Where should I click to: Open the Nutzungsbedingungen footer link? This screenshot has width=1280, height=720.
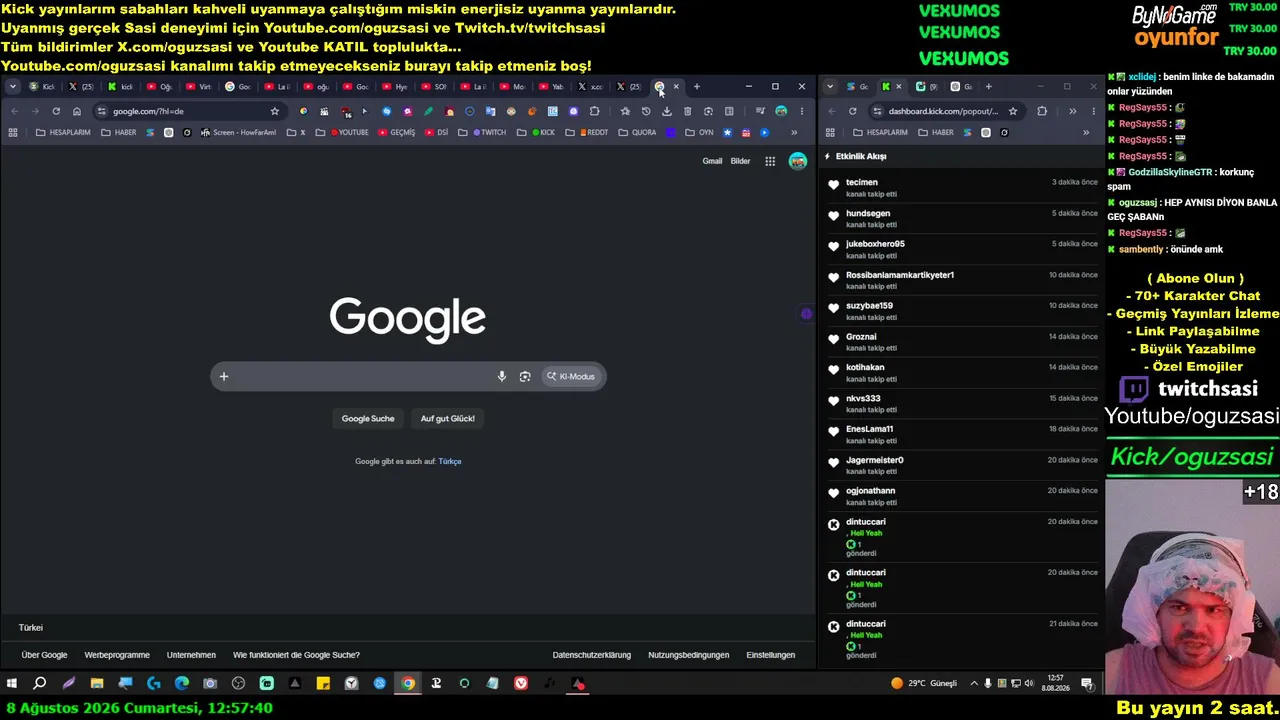689,655
